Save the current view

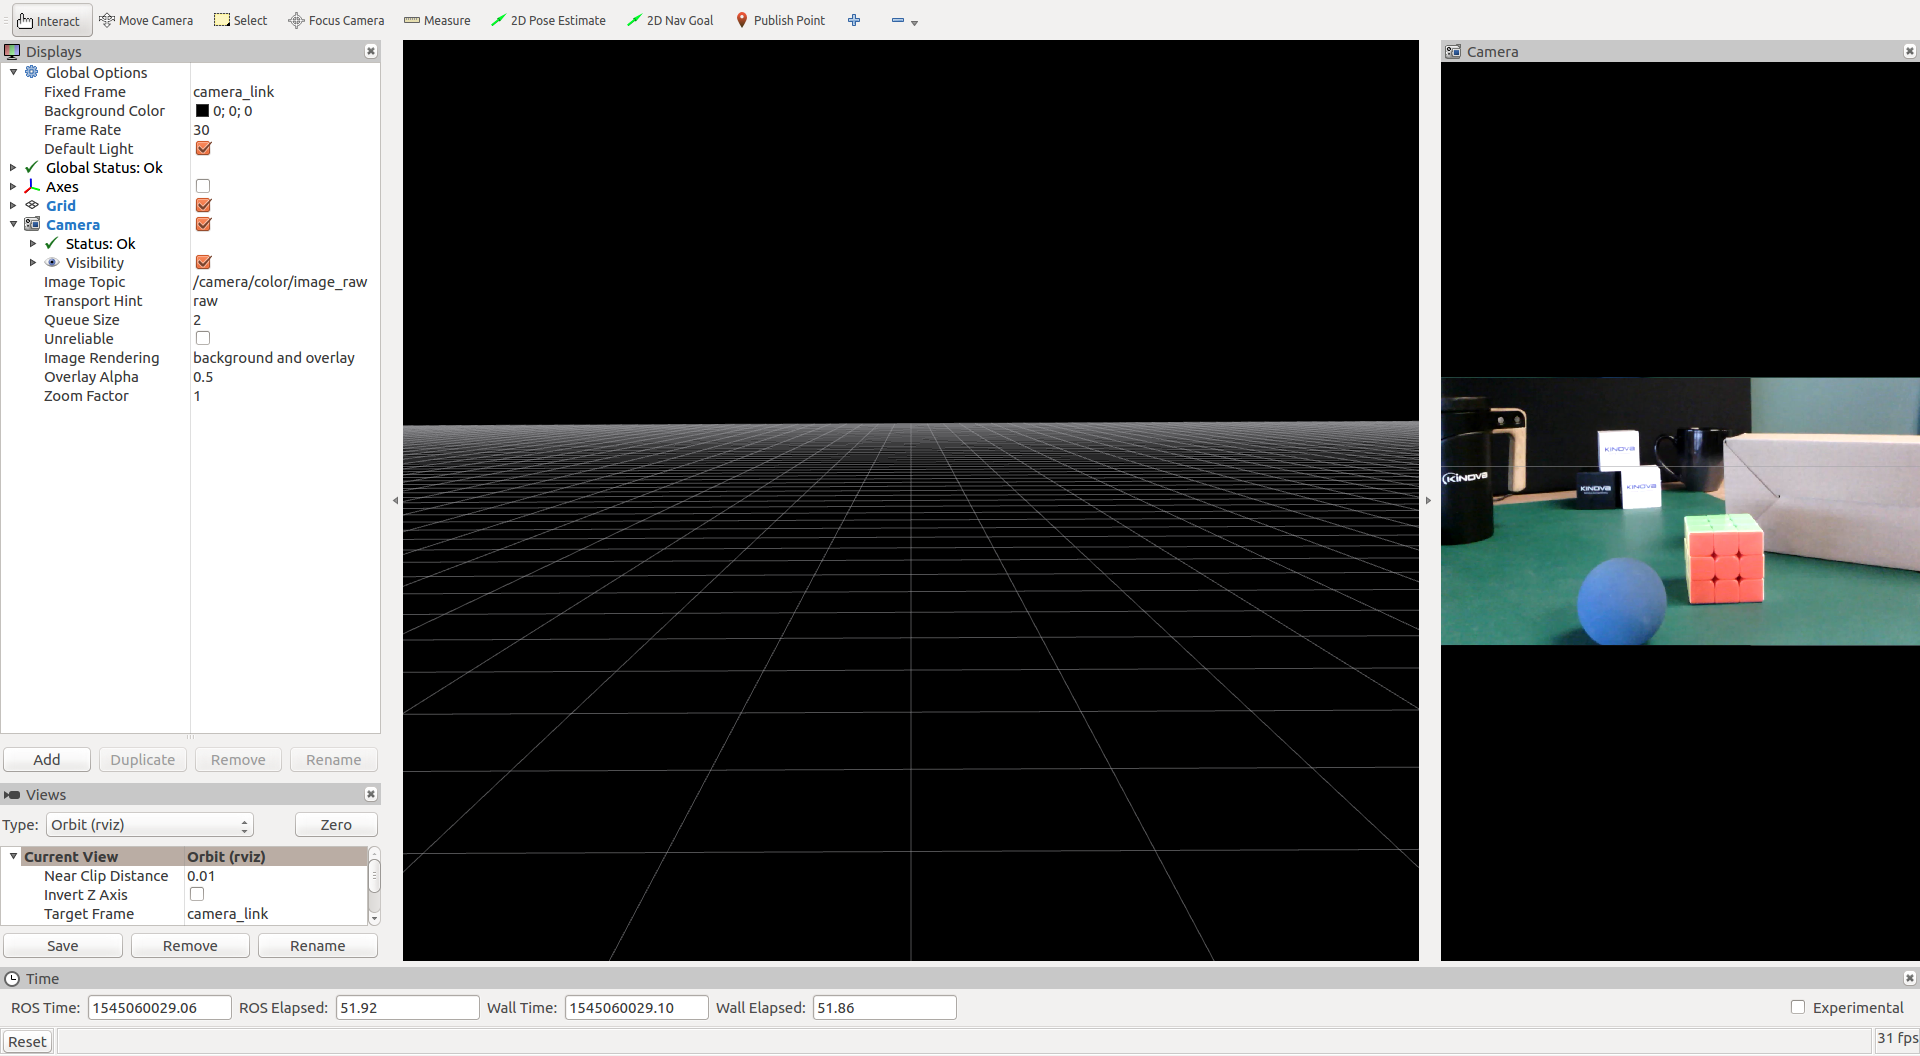(63, 945)
